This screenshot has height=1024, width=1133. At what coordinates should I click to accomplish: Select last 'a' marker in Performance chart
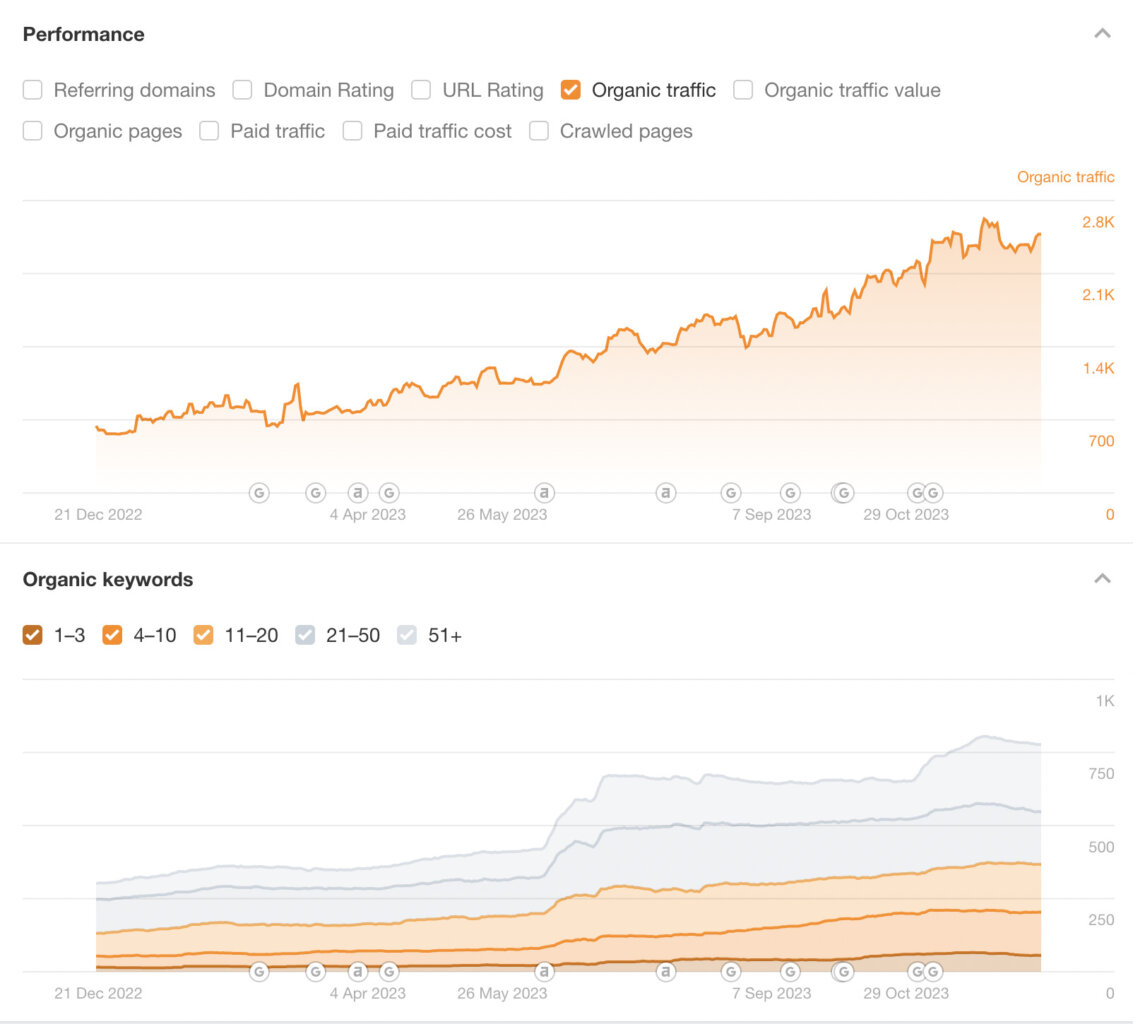point(666,492)
